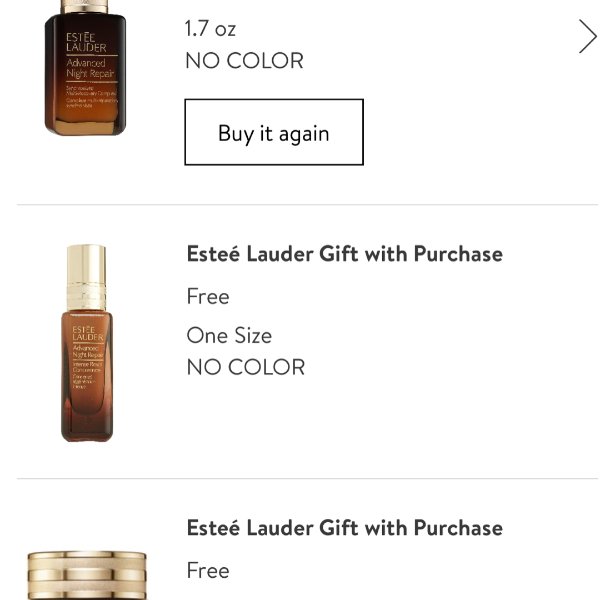Click the Estee Lauder label on serum bottle

coord(86,42)
